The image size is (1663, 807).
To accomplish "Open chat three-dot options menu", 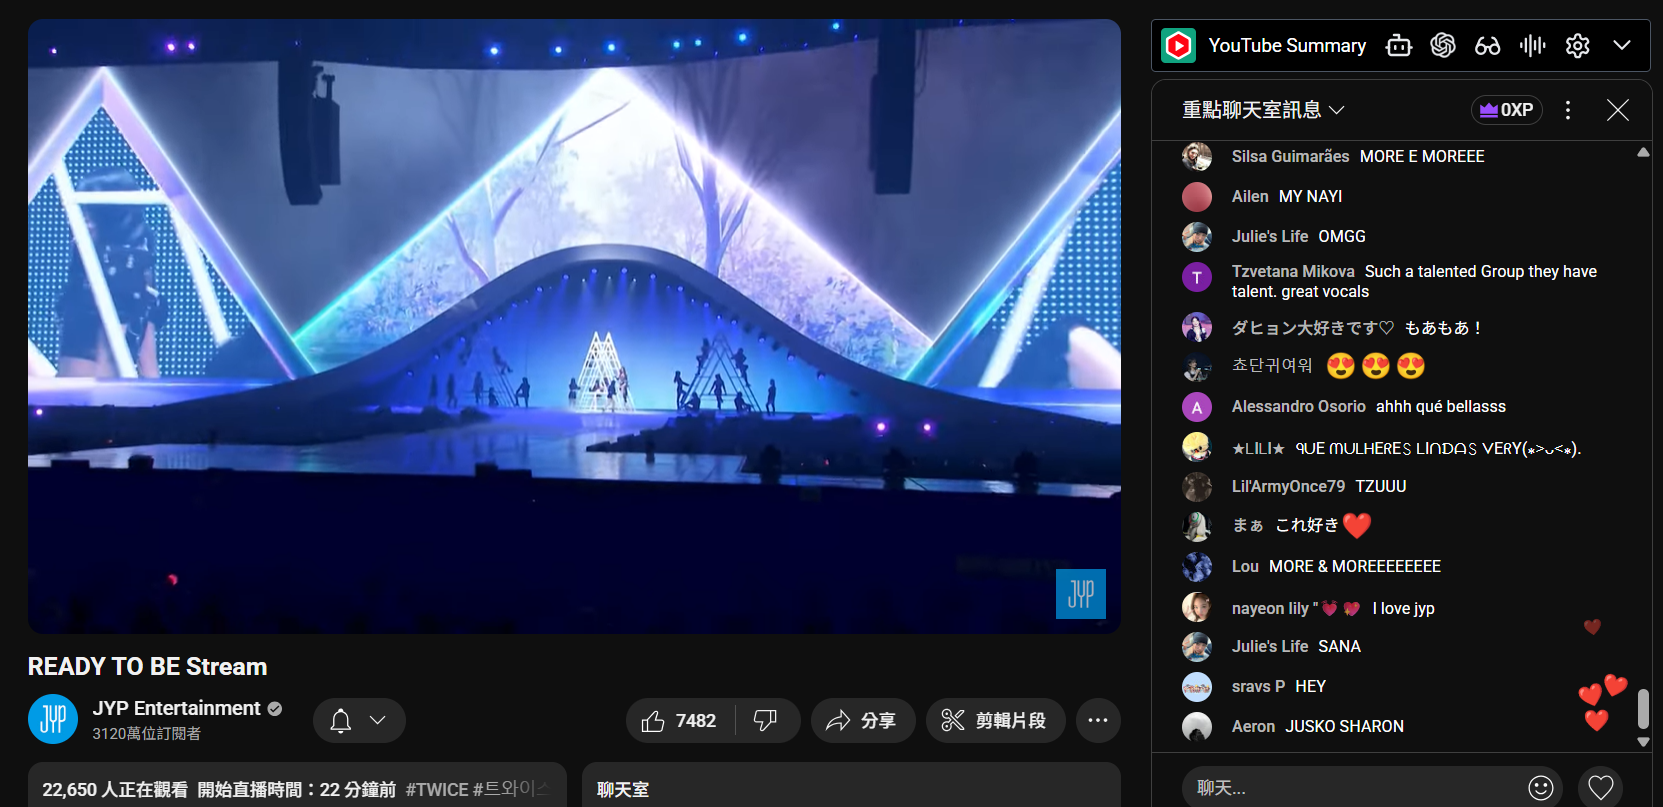I will 1567,110.
